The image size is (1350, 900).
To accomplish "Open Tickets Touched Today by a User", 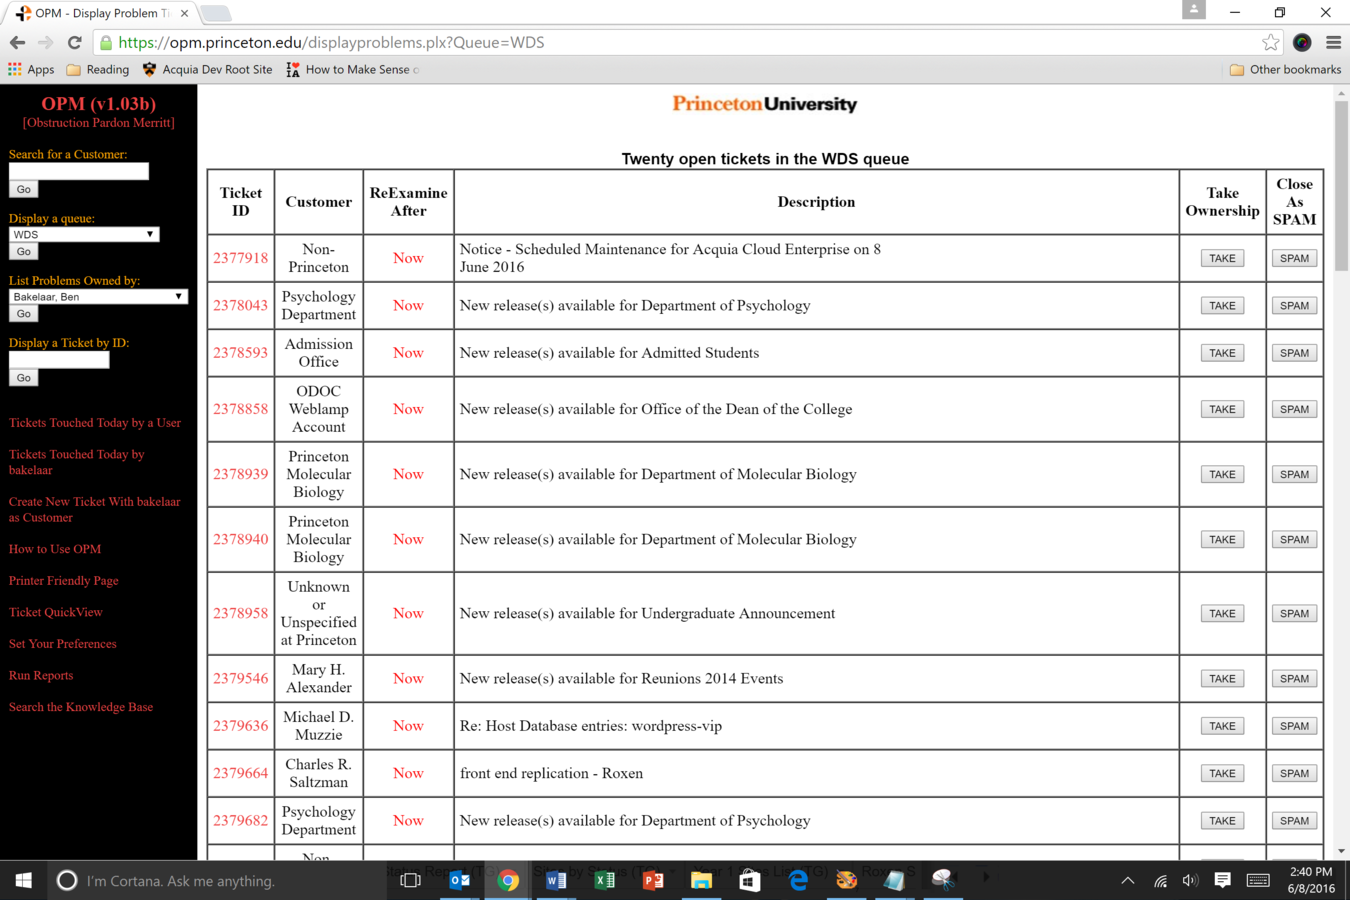I will click(95, 423).
